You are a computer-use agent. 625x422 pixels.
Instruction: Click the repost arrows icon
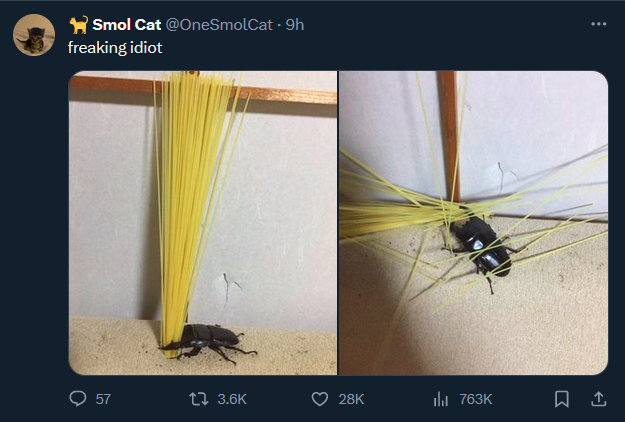(x=199, y=399)
